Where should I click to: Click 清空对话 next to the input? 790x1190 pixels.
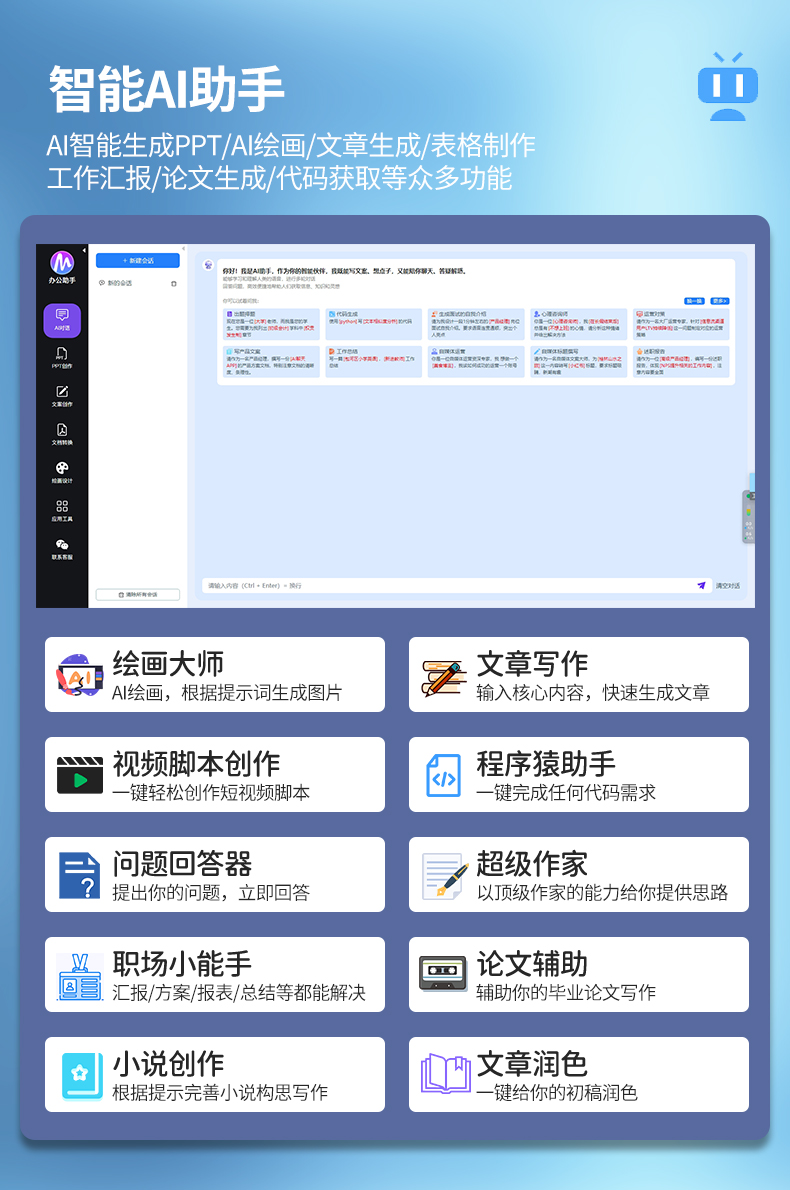point(727,585)
